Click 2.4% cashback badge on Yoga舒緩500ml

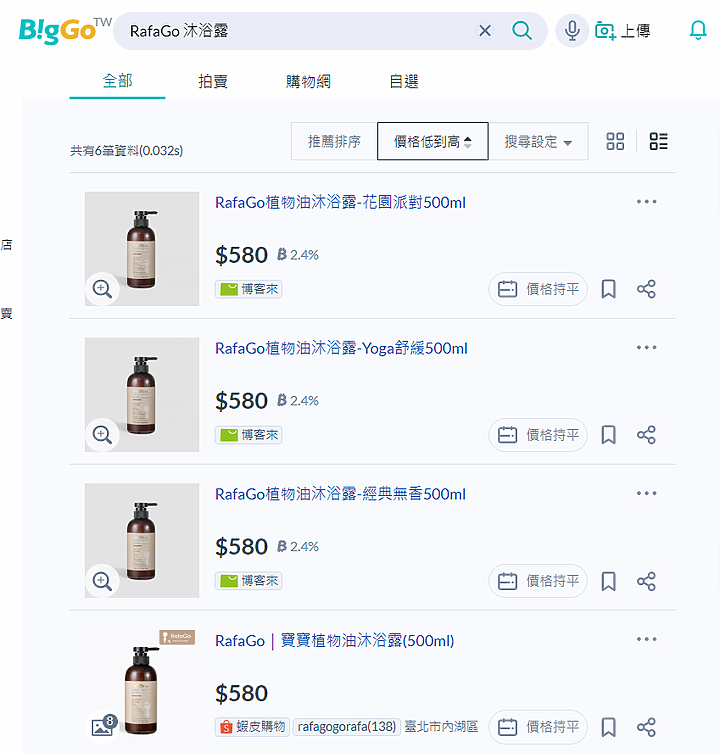click(x=298, y=401)
